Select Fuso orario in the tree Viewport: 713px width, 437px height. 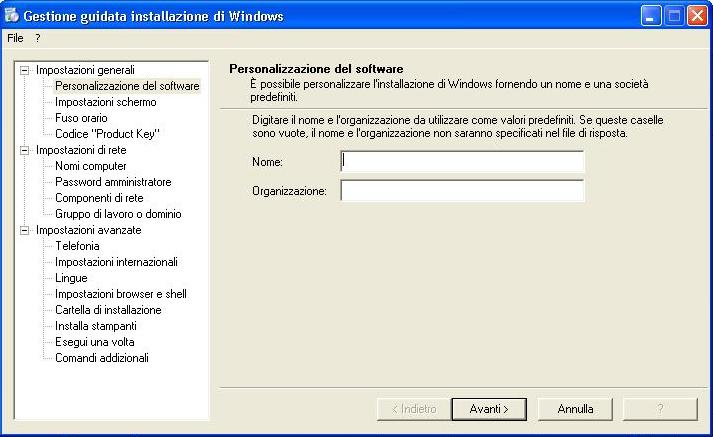(x=81, y=118)
